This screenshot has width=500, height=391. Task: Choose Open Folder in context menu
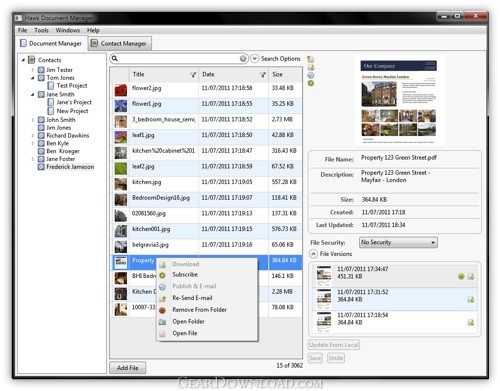point(188,322)
